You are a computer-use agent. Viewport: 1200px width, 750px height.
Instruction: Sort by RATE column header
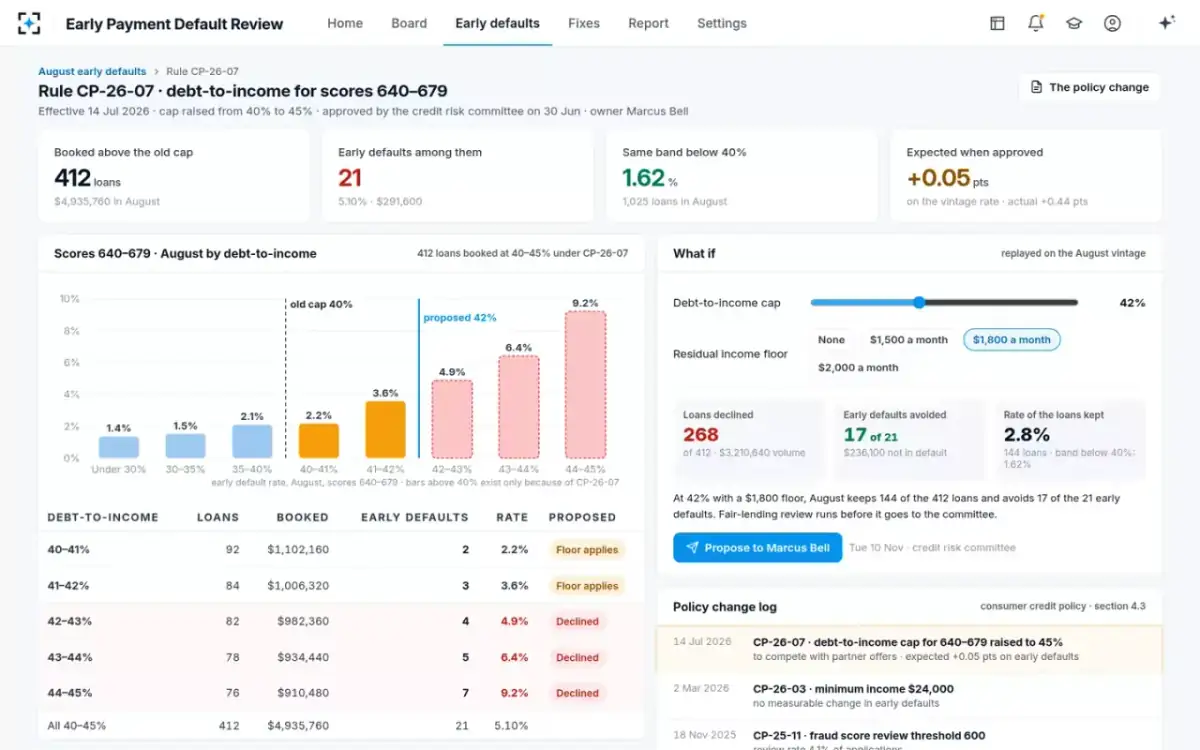point(512,517)
